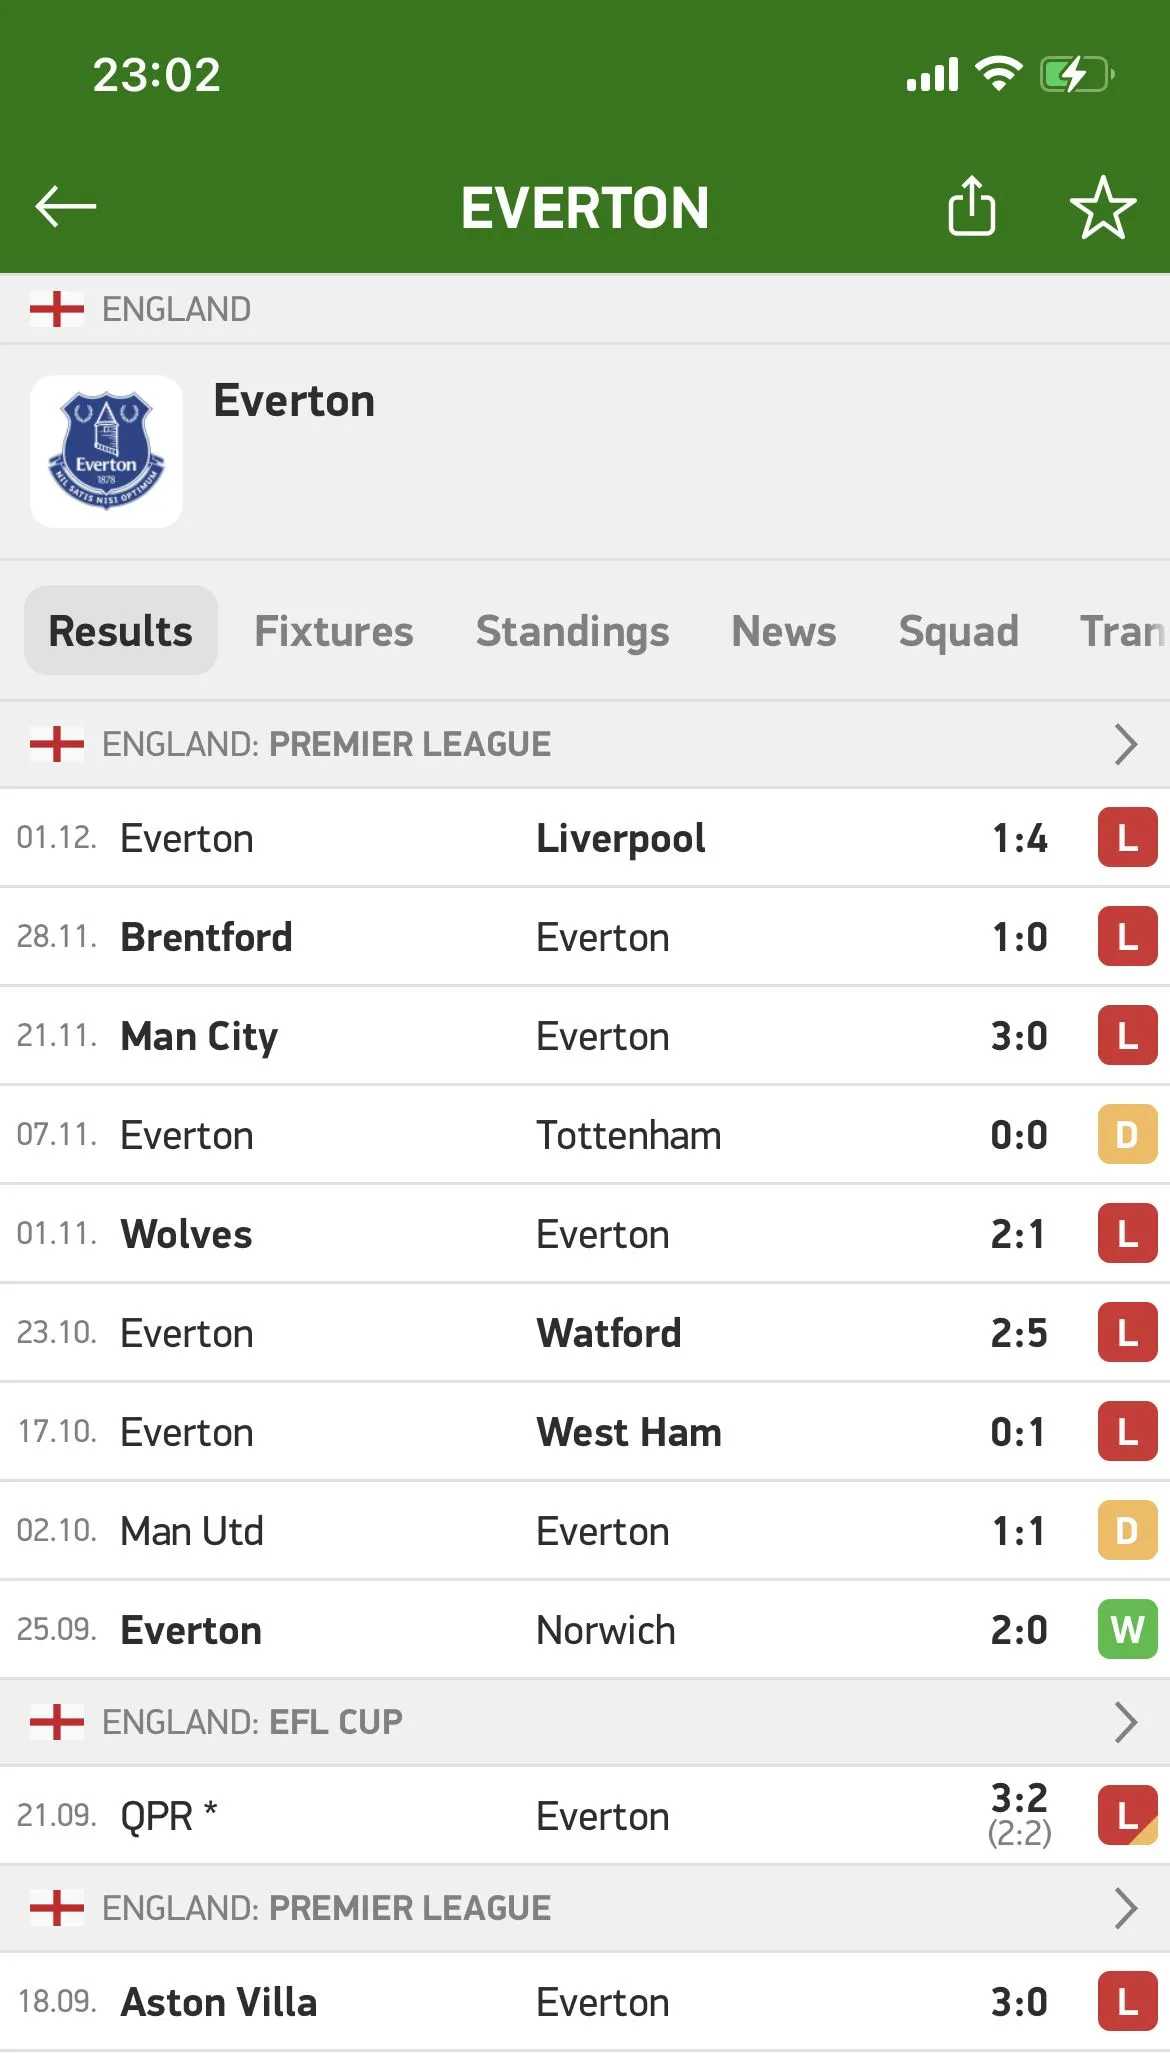The width and height of the screenshot is (1170, 2054).
Task: Tap the England flag icon at top
Action: 57,309
